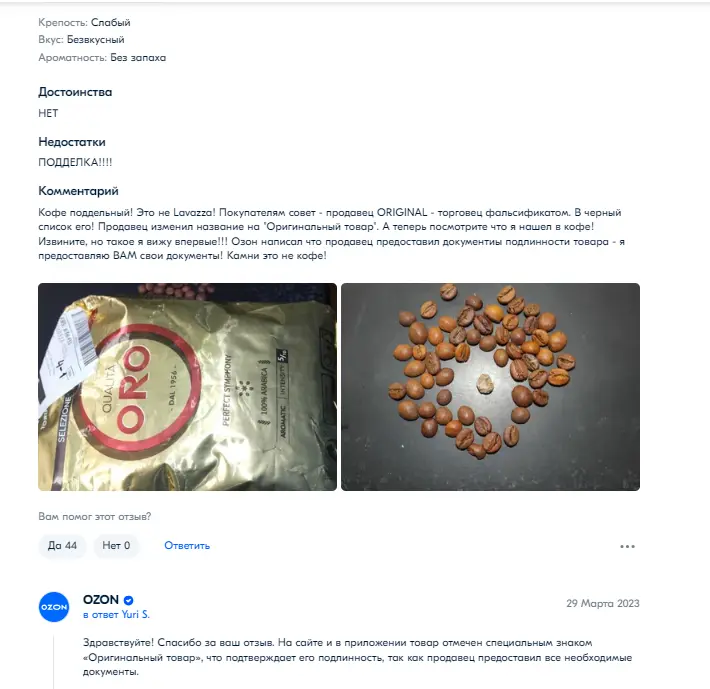Vote 'Нет 0' on the review
710x689 pixels.
pos(116,545)
